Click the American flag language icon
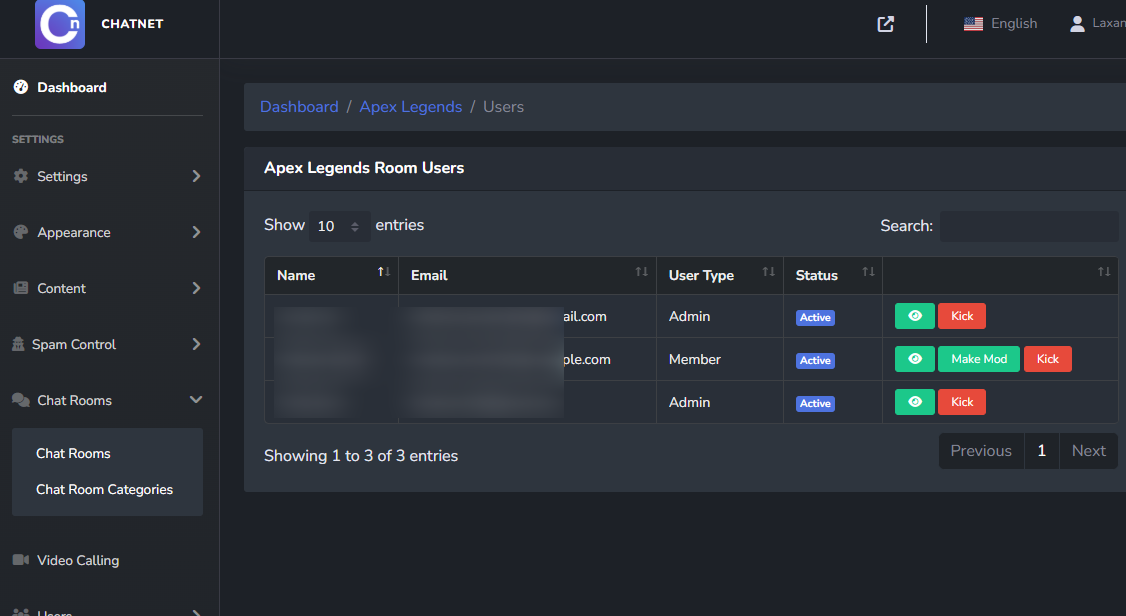 pyautogui.click(x=973, y=23)
